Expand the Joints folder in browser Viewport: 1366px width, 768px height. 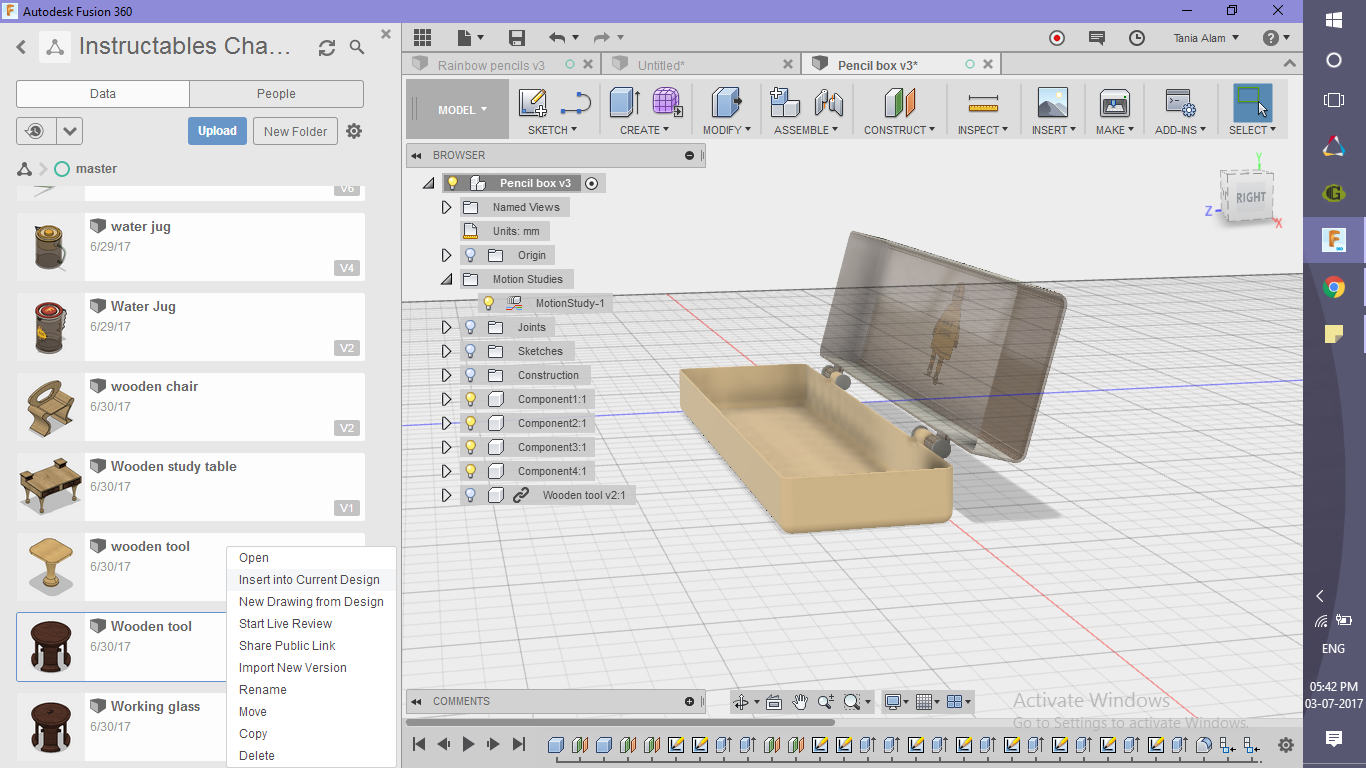point(446,327)
